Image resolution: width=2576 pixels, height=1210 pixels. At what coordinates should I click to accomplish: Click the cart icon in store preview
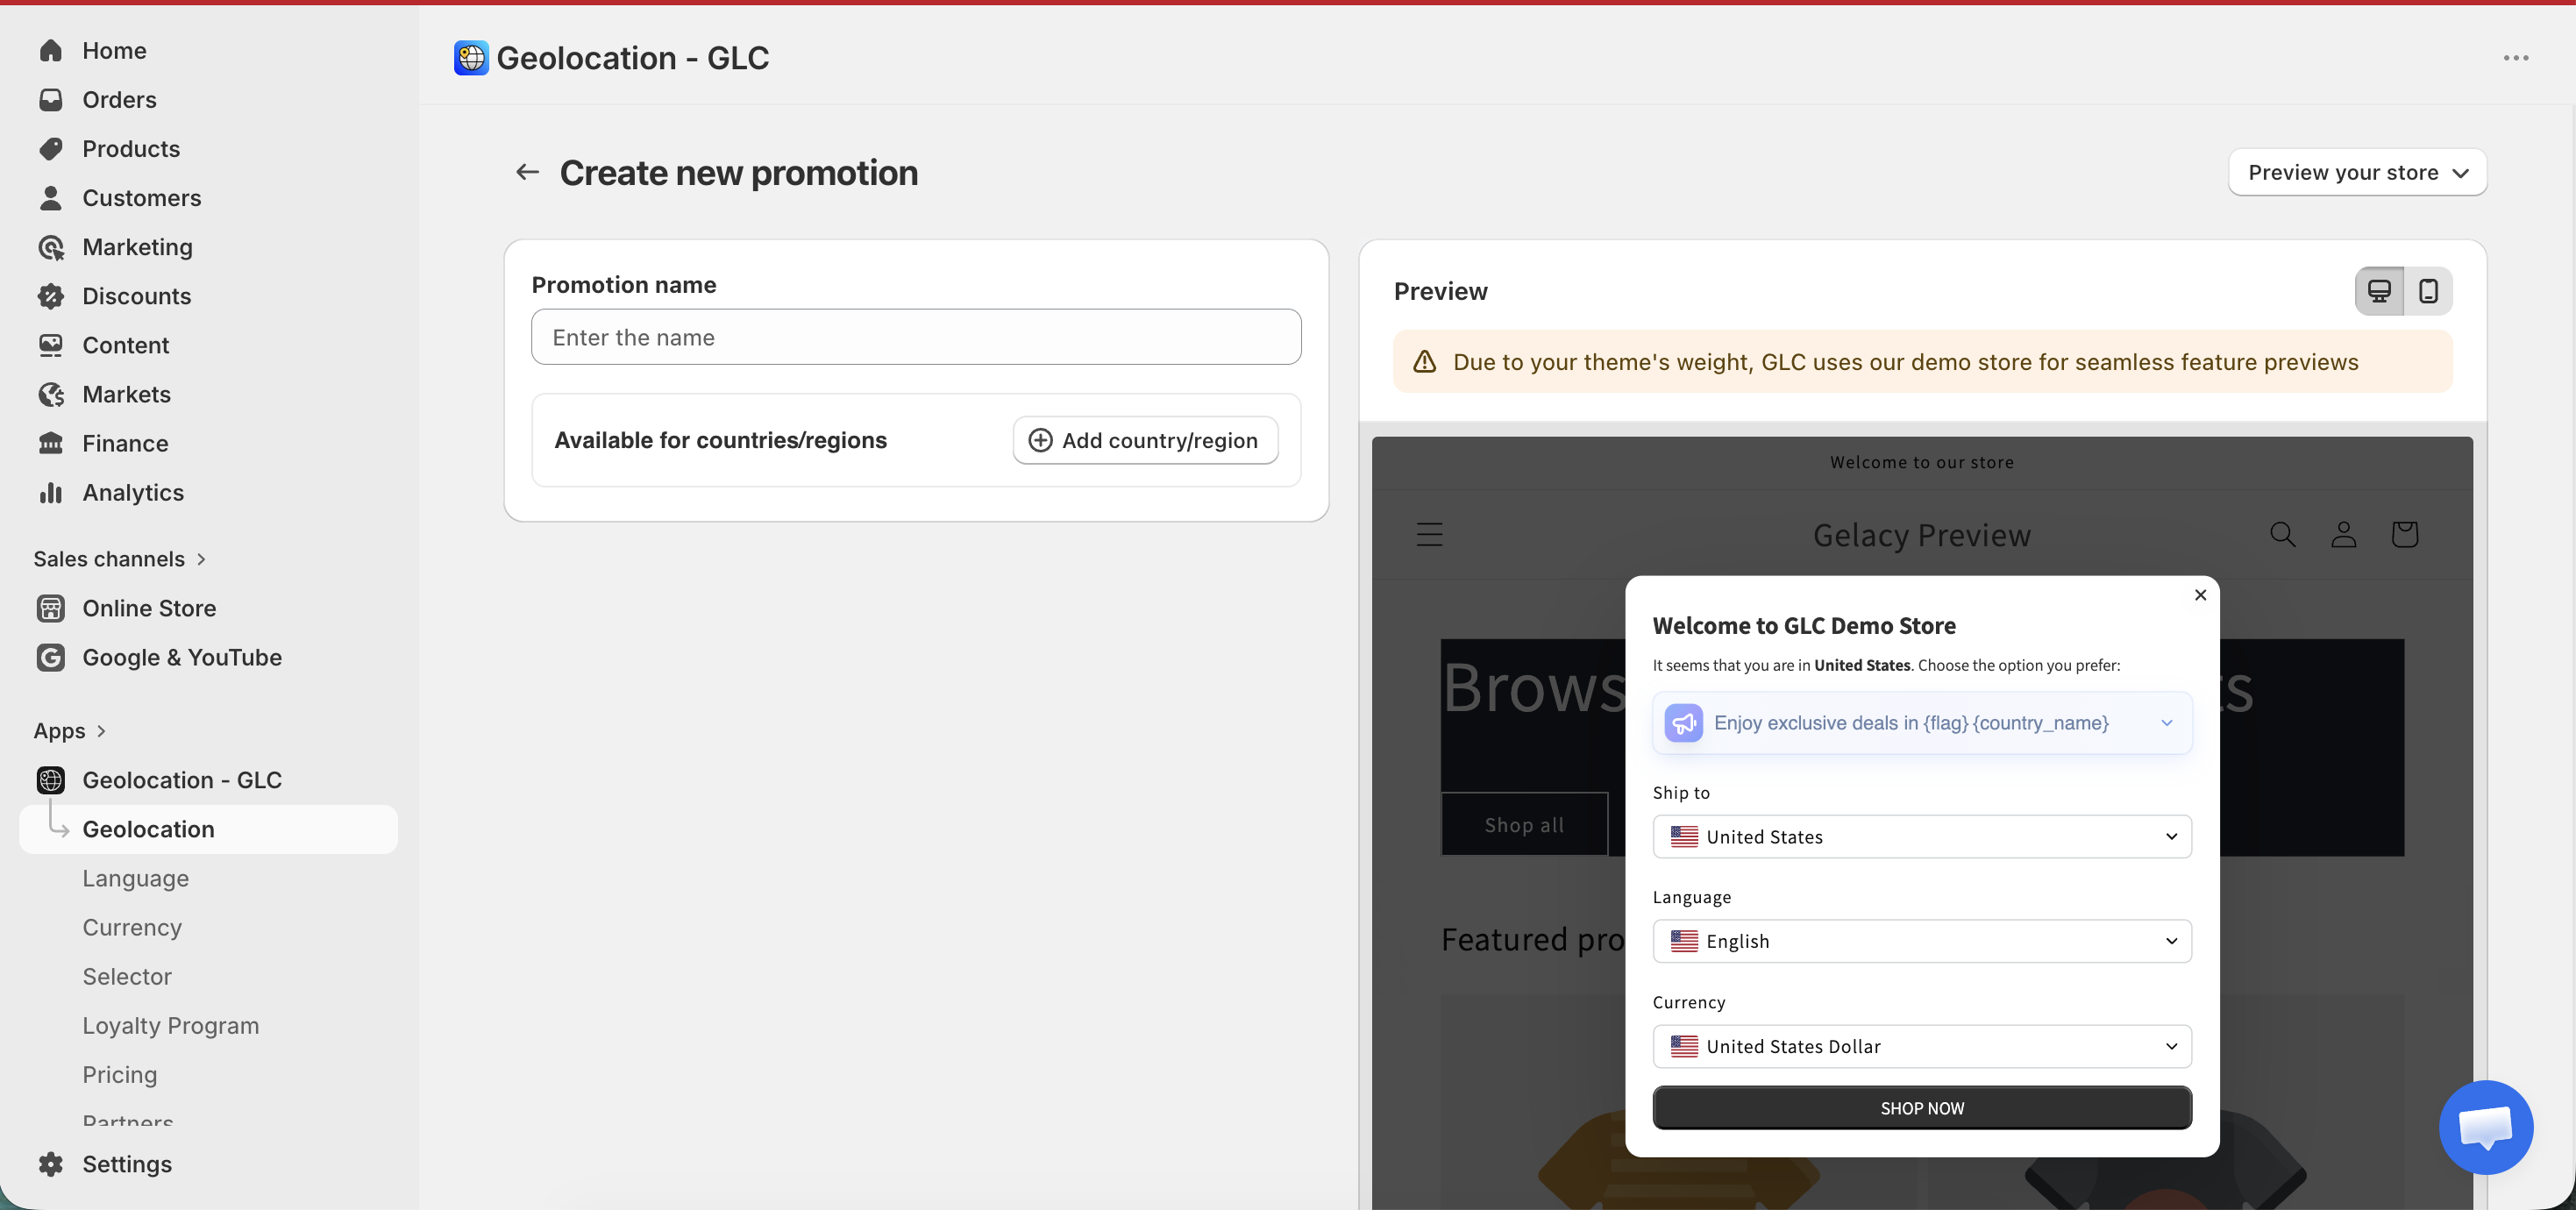pyautogui.click(x=2404, y=534)
